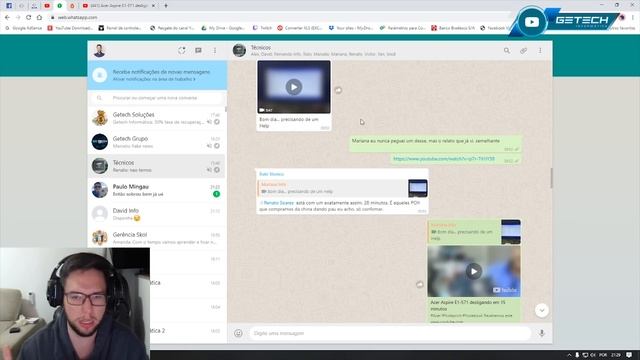Go to browser home page
This screenshot has width=640, height=360.
point(39,18)
